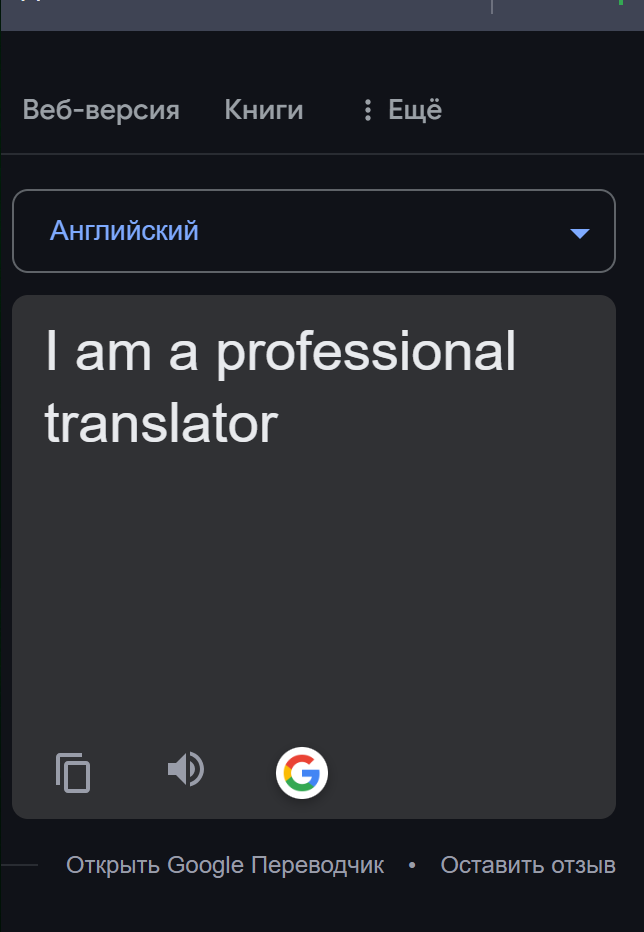644x932 pixels.
Task: Switch to the Книги tab
Action: (x=264, y=110)
